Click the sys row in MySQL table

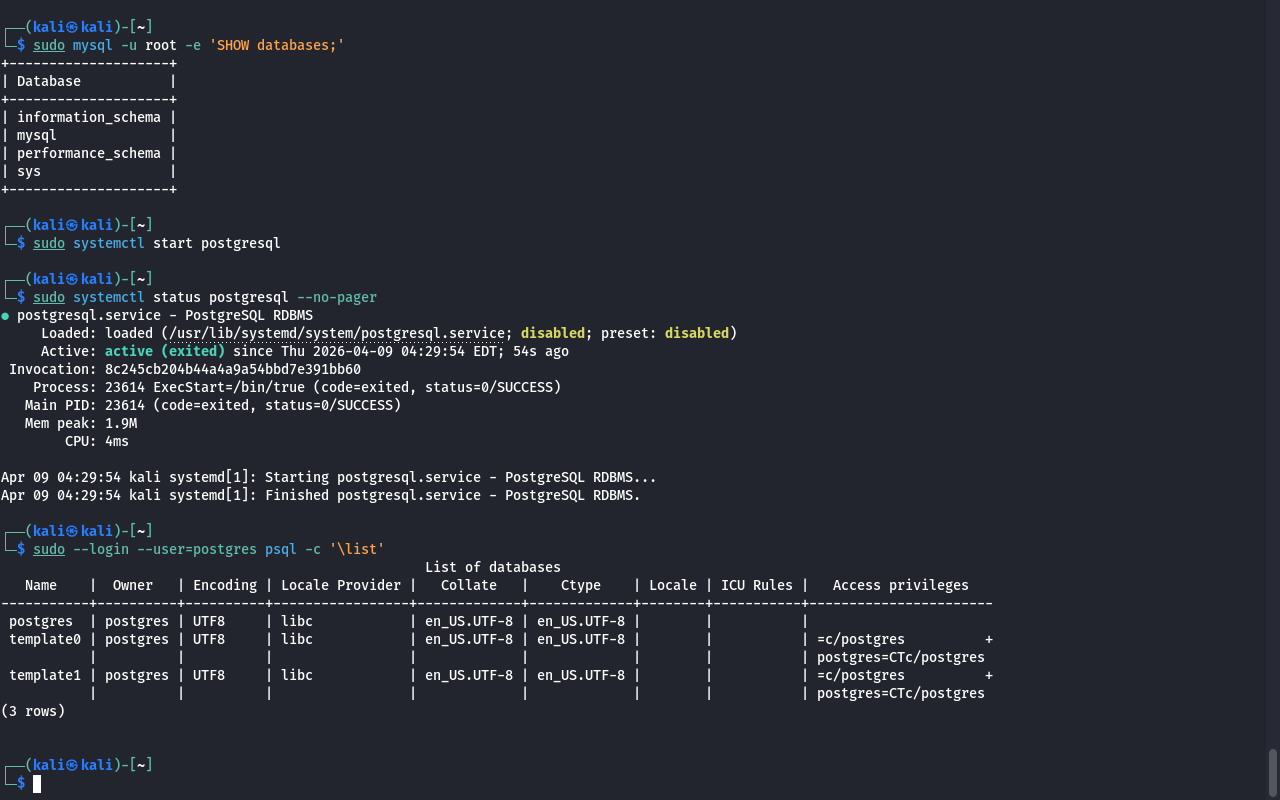29,171
